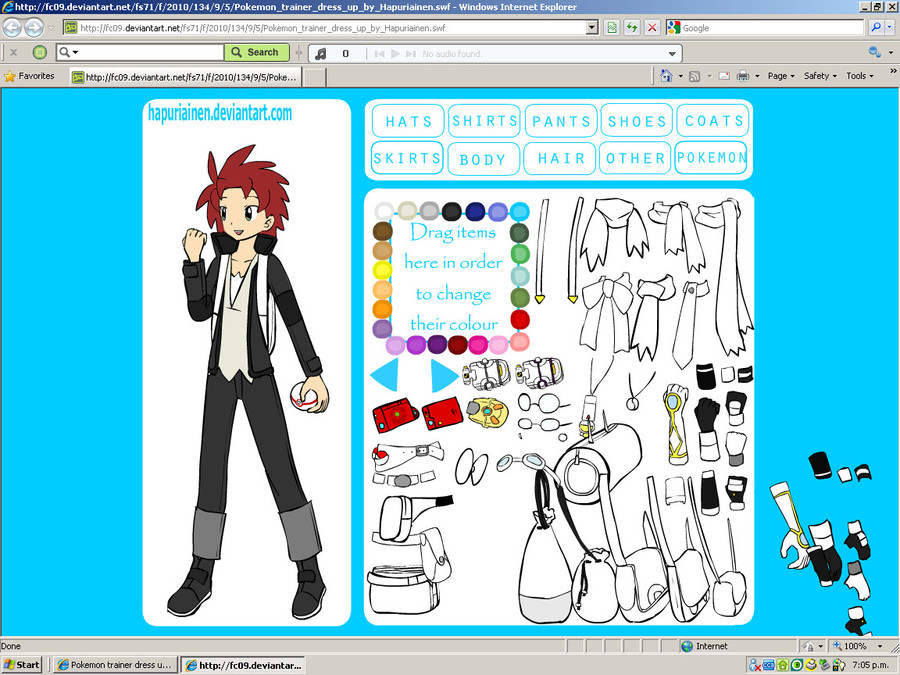The height and width of the screenshot is (675, 900).
Task: Click the Refresh page icon
Action: tap(632, 28)
